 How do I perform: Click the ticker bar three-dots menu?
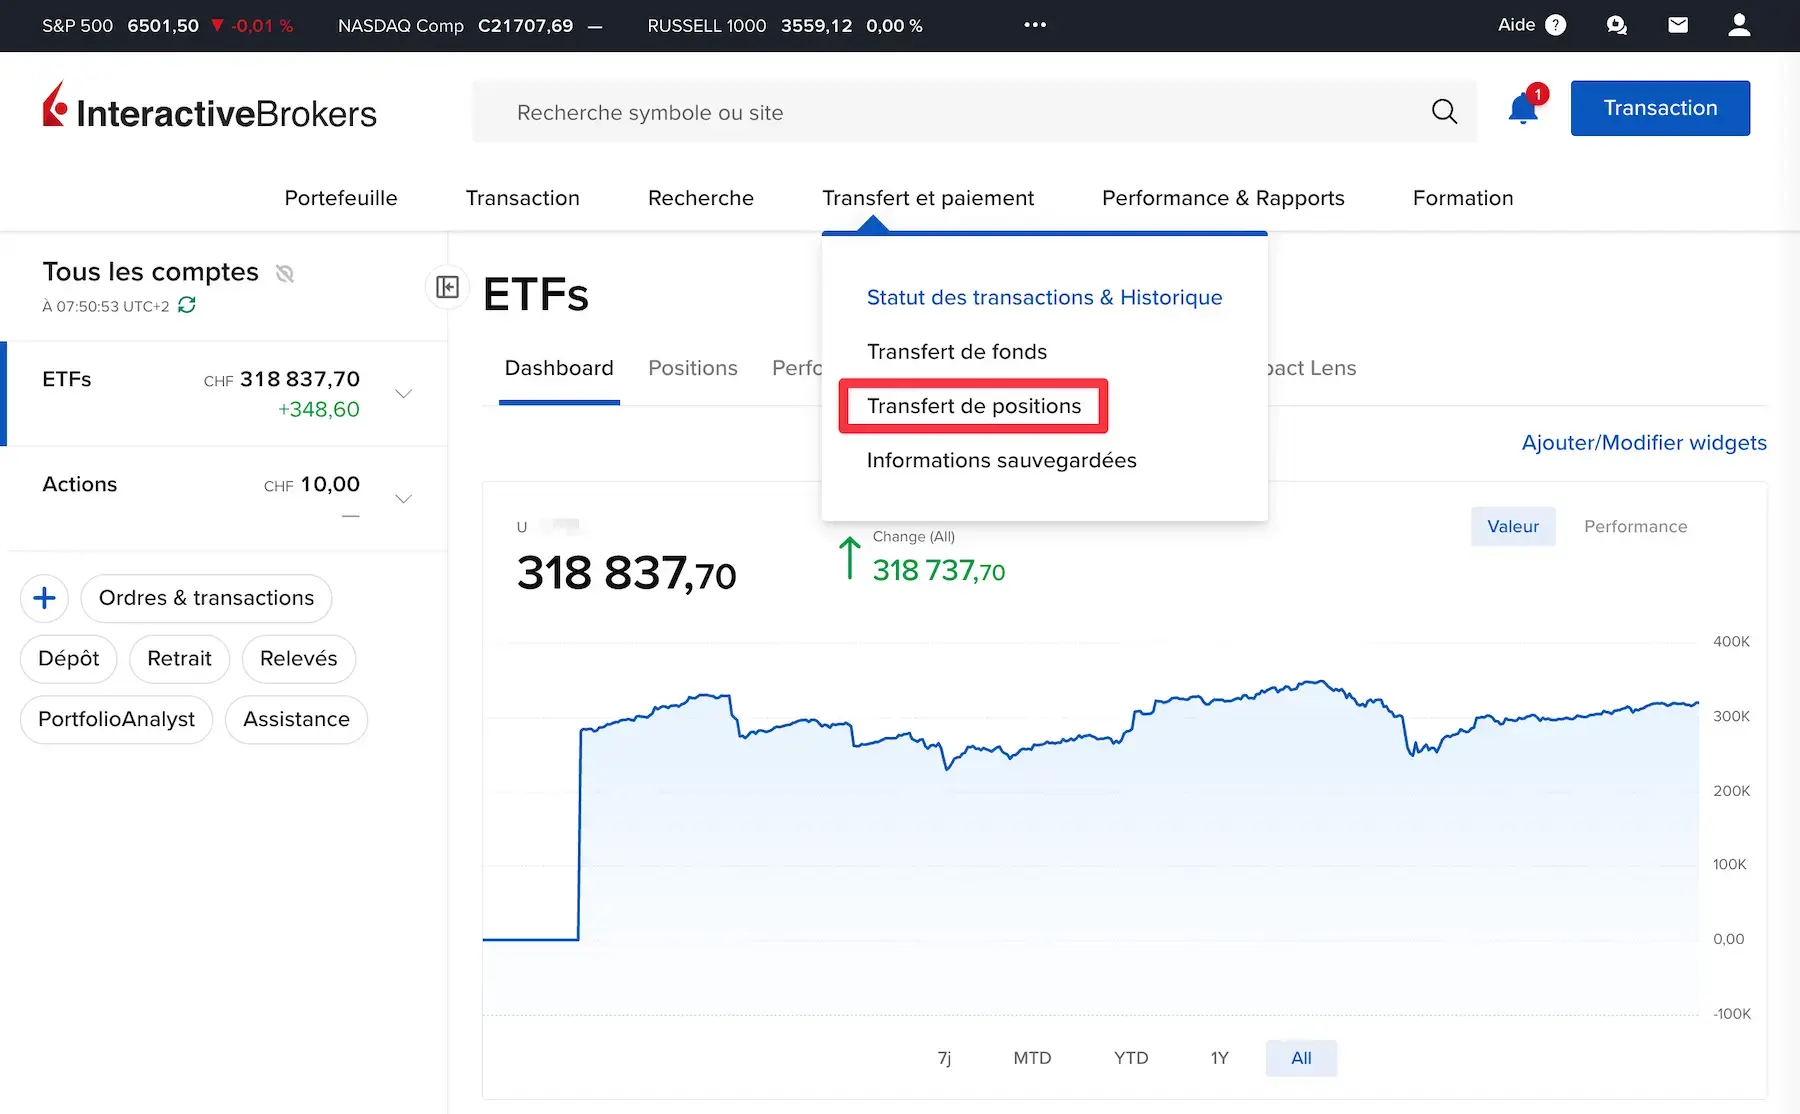(1035, 25)
